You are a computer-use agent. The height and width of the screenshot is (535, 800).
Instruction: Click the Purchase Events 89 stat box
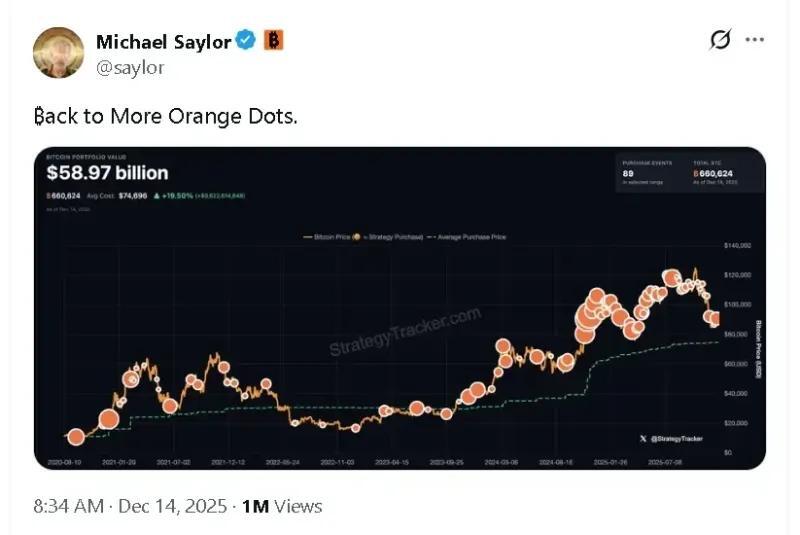coord(650,174)
